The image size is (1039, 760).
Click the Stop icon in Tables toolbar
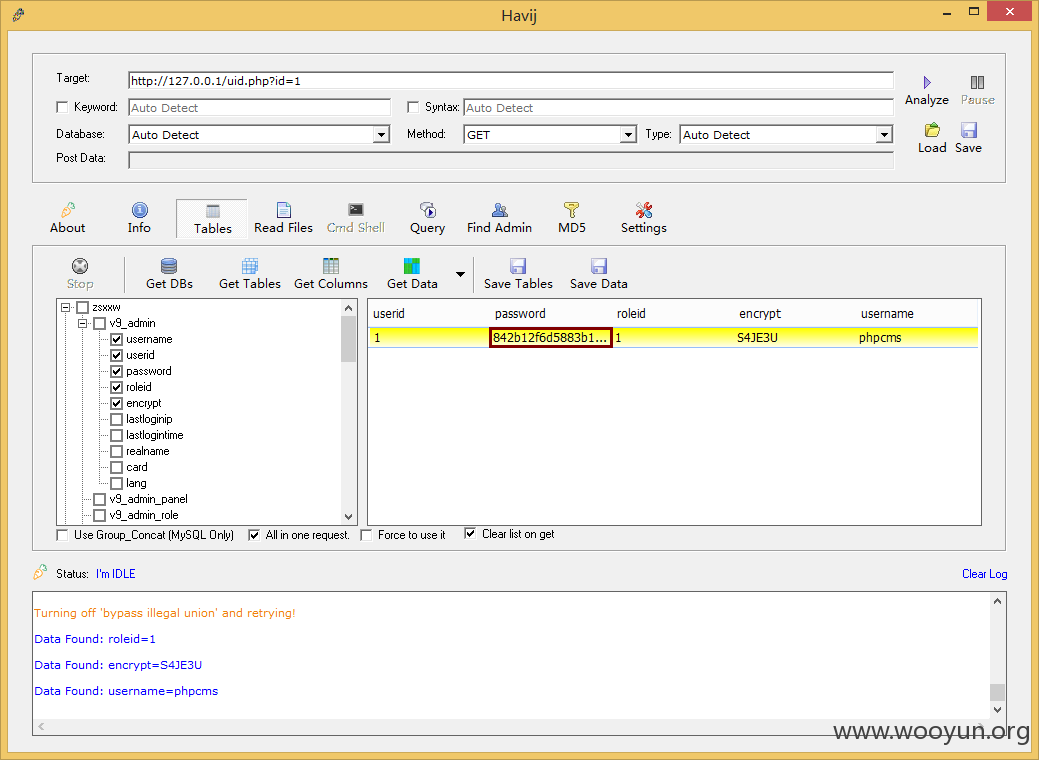click(80, 266)
